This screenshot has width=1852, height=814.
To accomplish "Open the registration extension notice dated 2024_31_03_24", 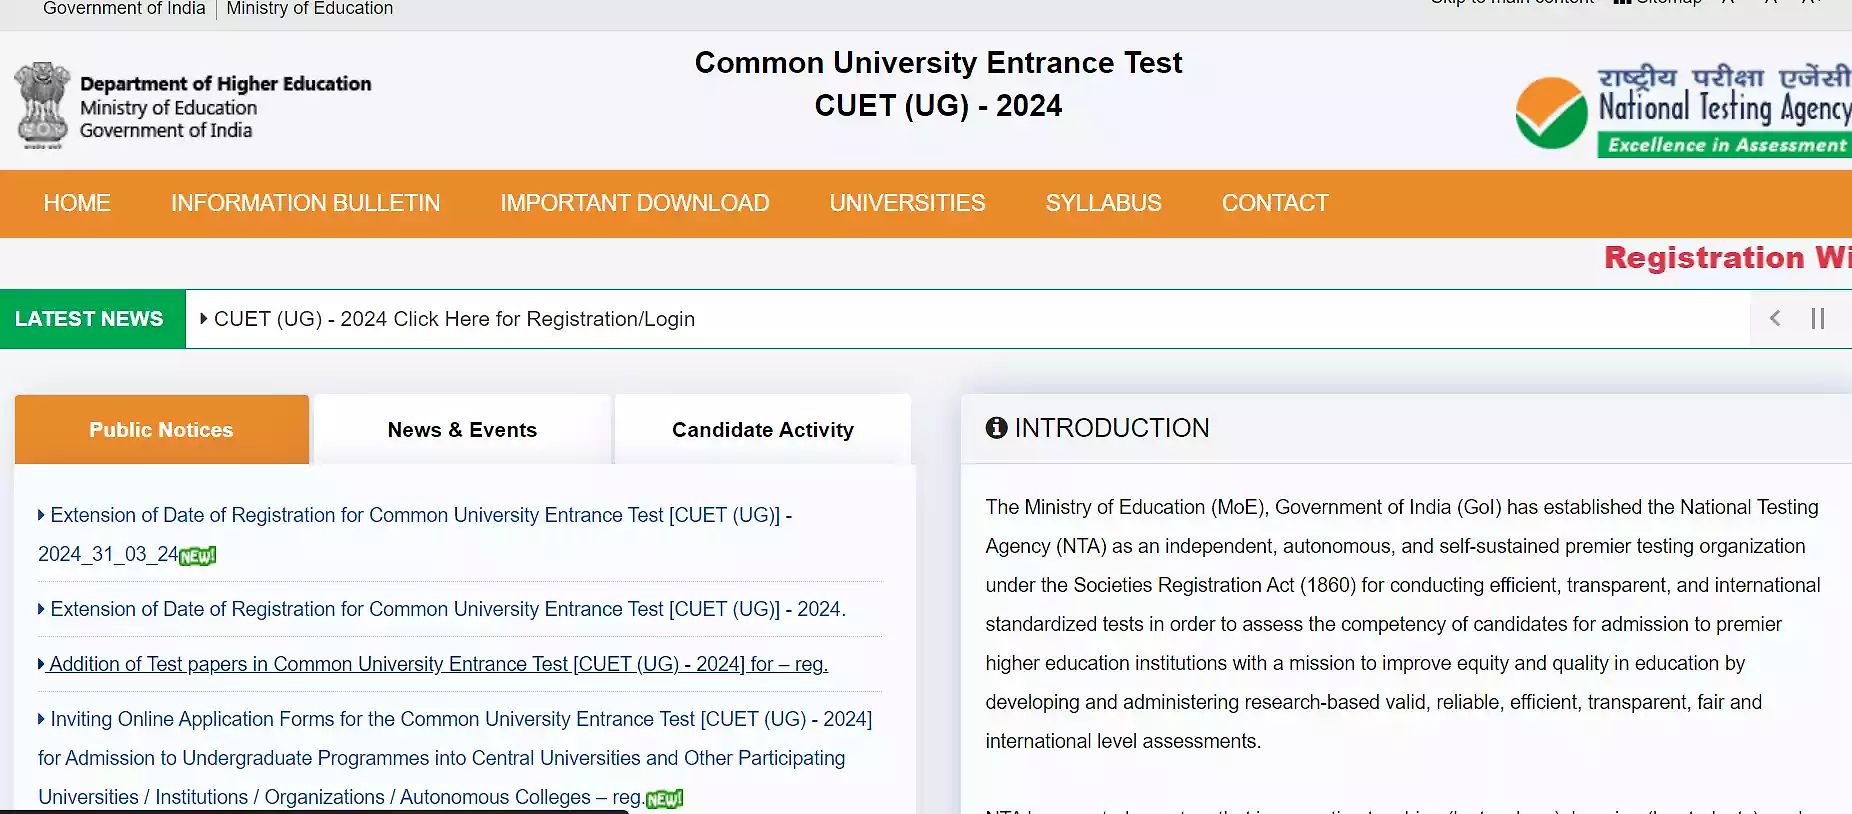I will click(x=415, y=535).
